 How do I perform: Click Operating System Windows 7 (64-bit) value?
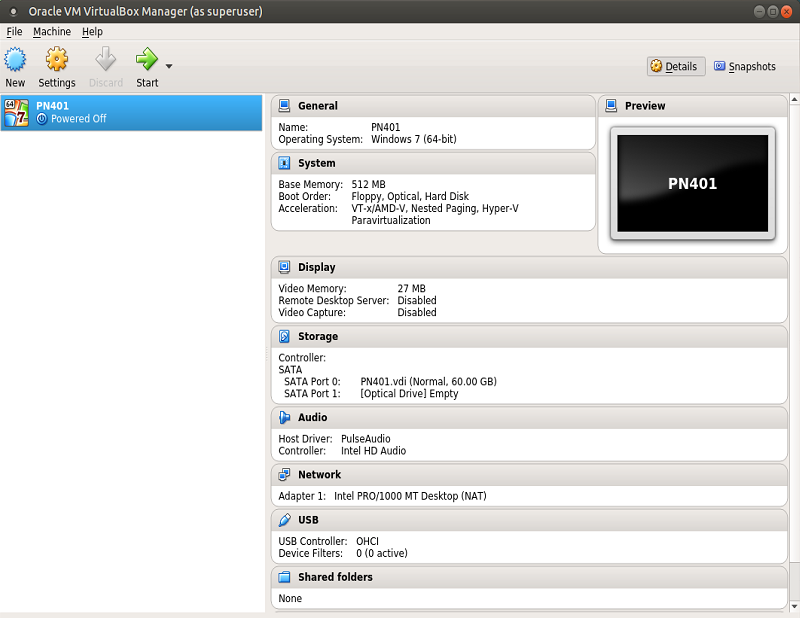click(x=414, y=139)
